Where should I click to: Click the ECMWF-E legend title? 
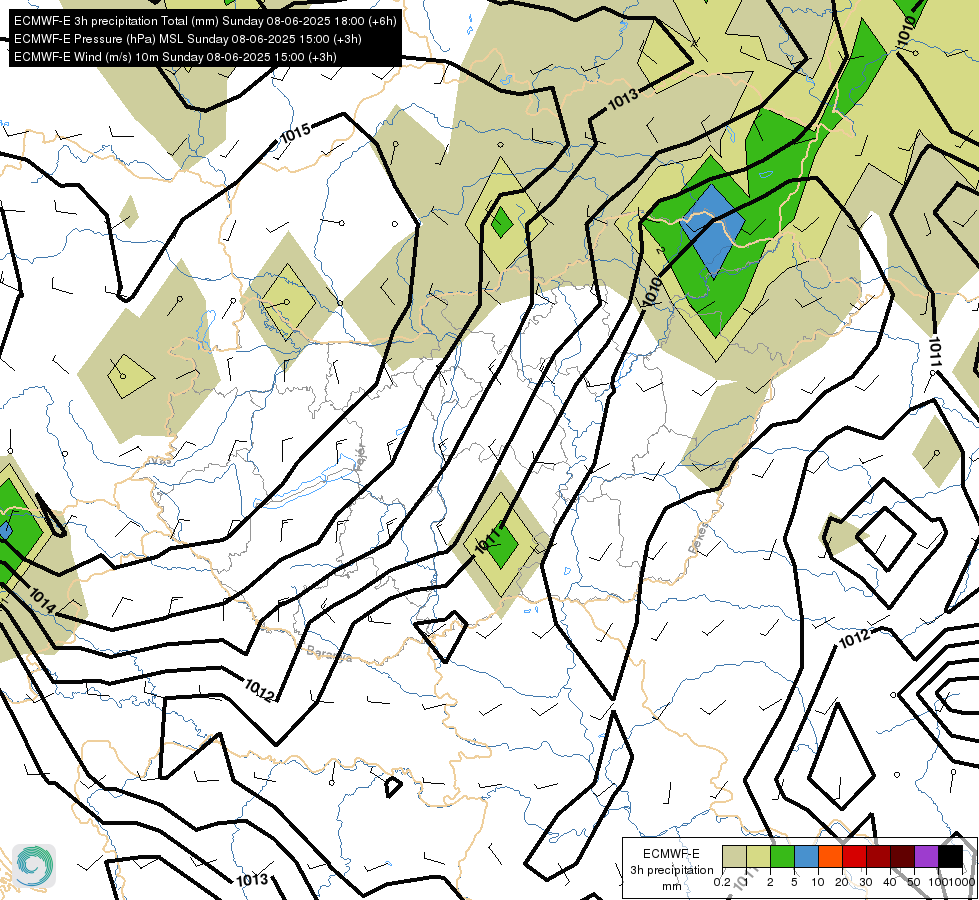point(671,854)
